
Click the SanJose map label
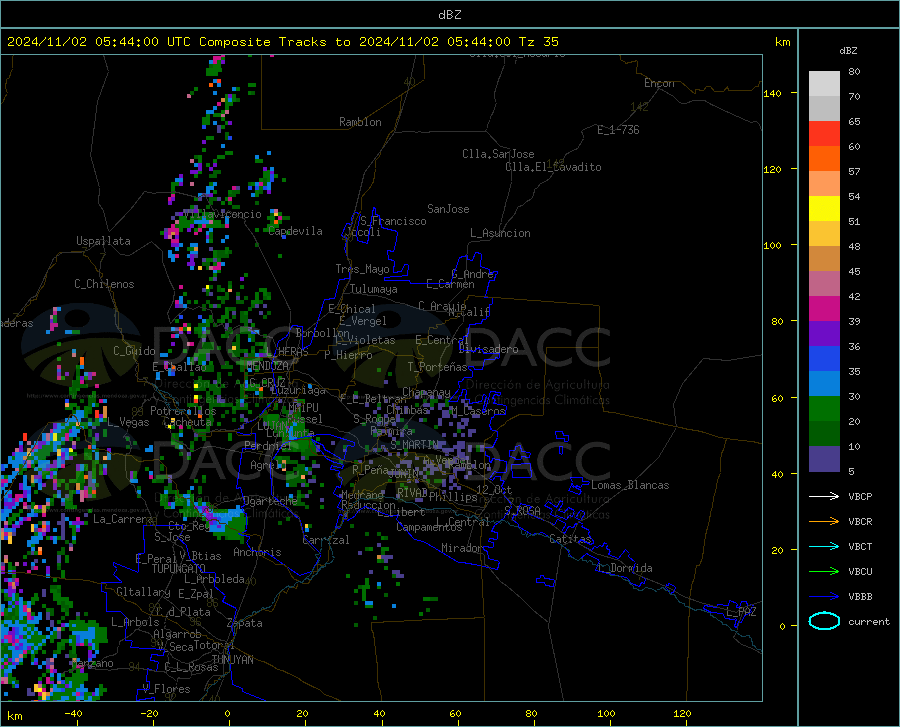click(x=448, y=209)
